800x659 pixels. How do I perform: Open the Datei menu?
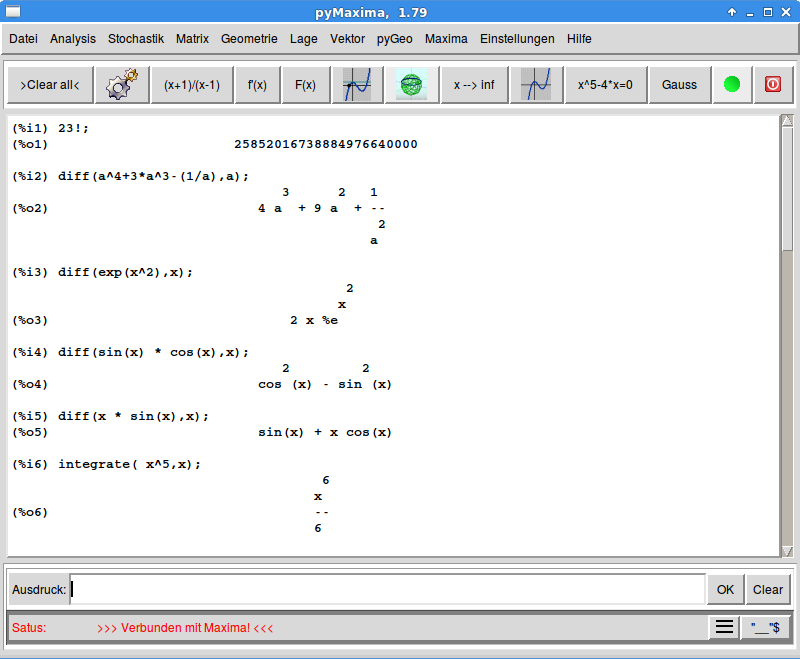pyautogui.click(x=23, y=39)
